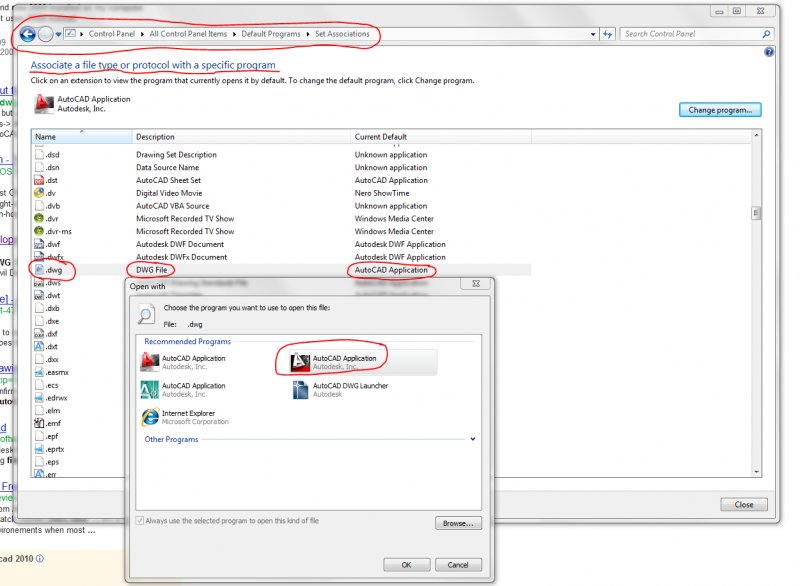Select the .dwf file type icon
This screenshot has width=800, height=586.
click(39, 244)
